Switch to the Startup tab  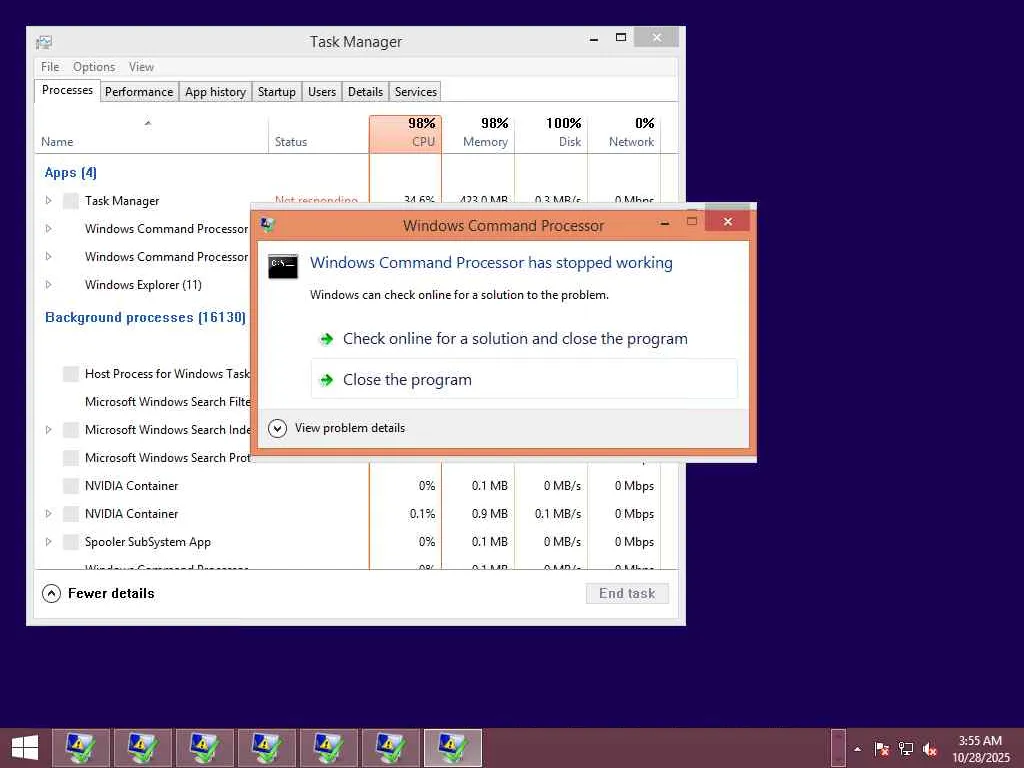(x=277, y=91)
